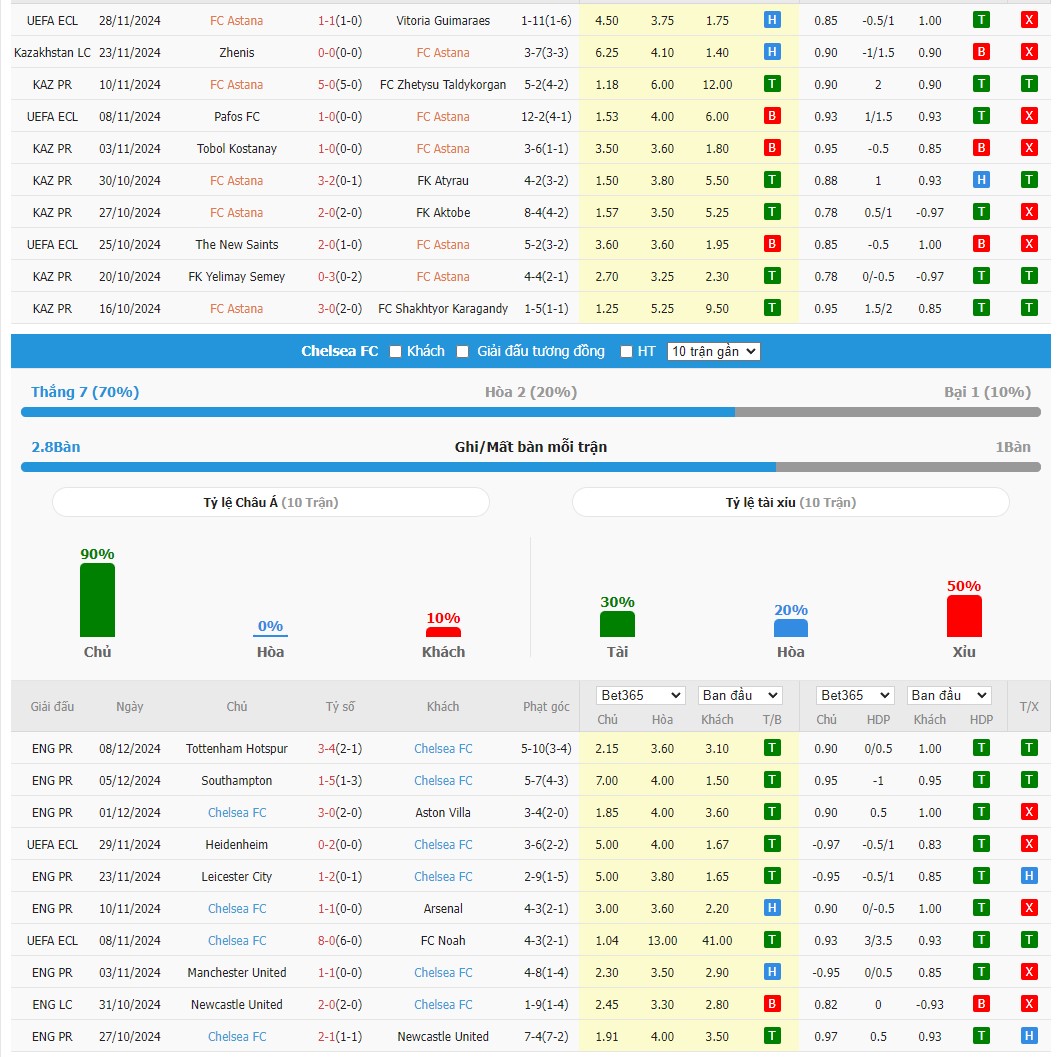Open the Bet365 dropdown above the Chủ/Hòa/Khách odds
The width and height of the screenshot is (1061, 1057).
(640, 696)
